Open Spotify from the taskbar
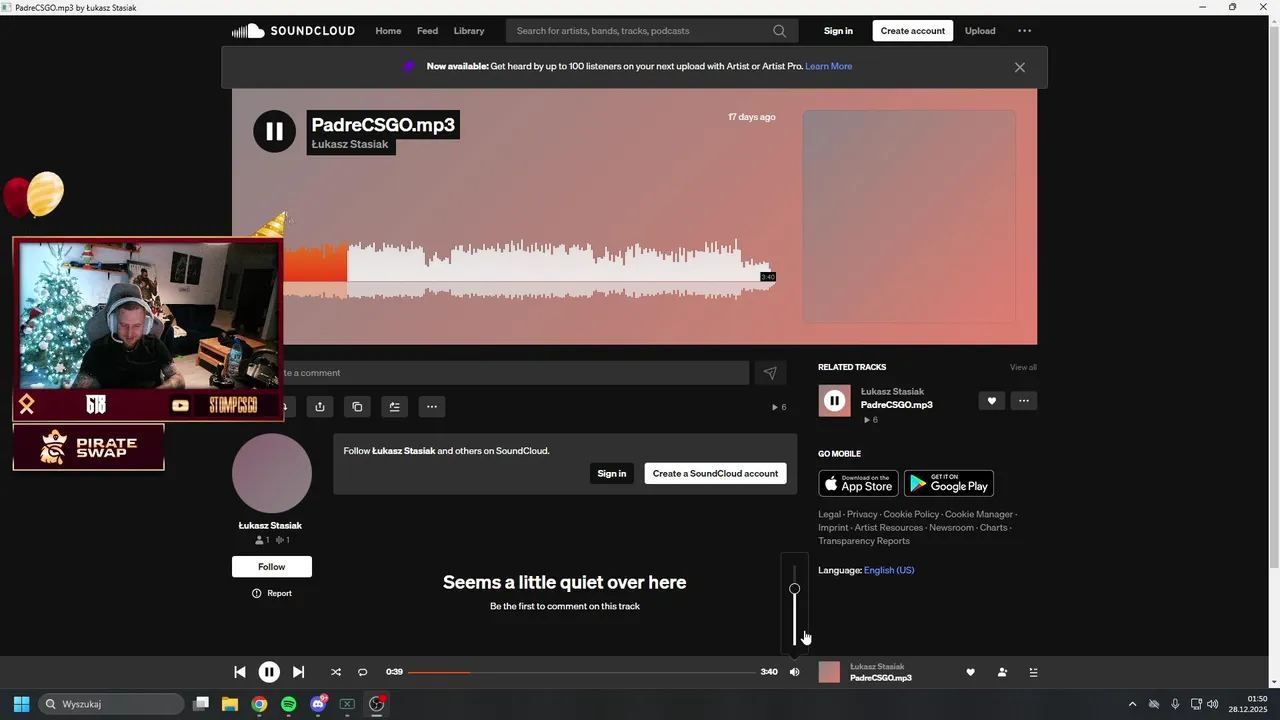 click(288, 704)
